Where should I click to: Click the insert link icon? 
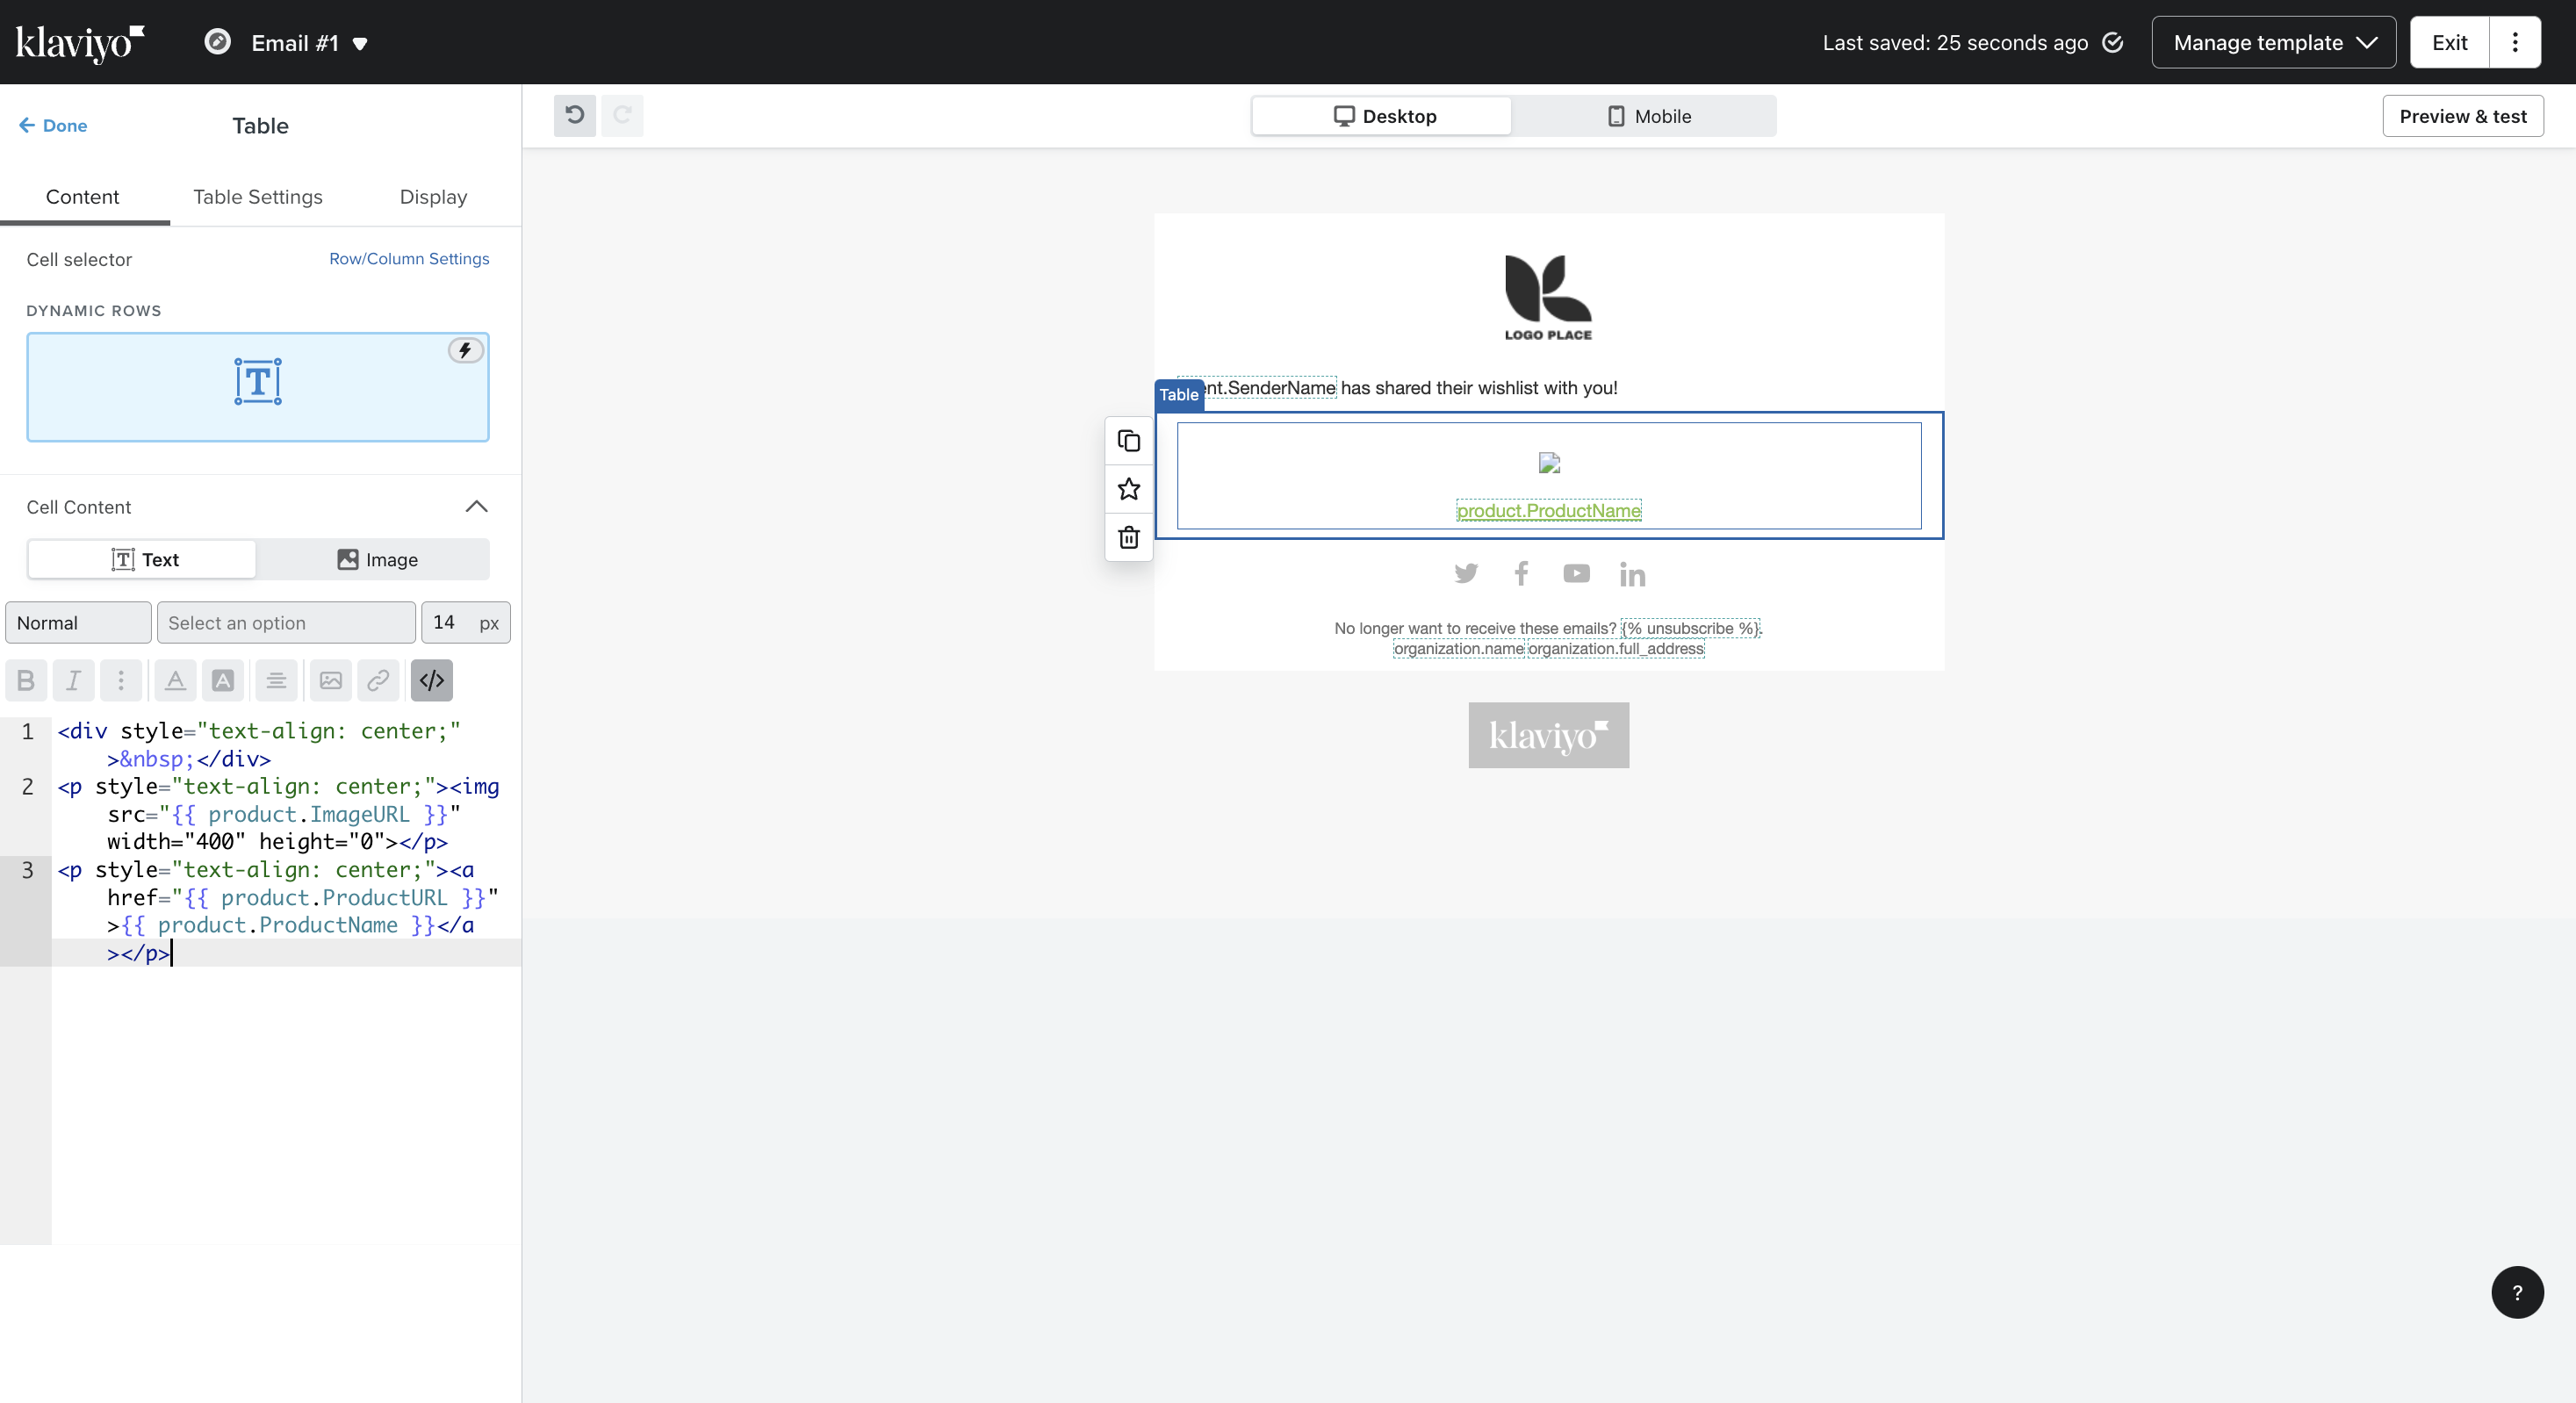[378, 681]
